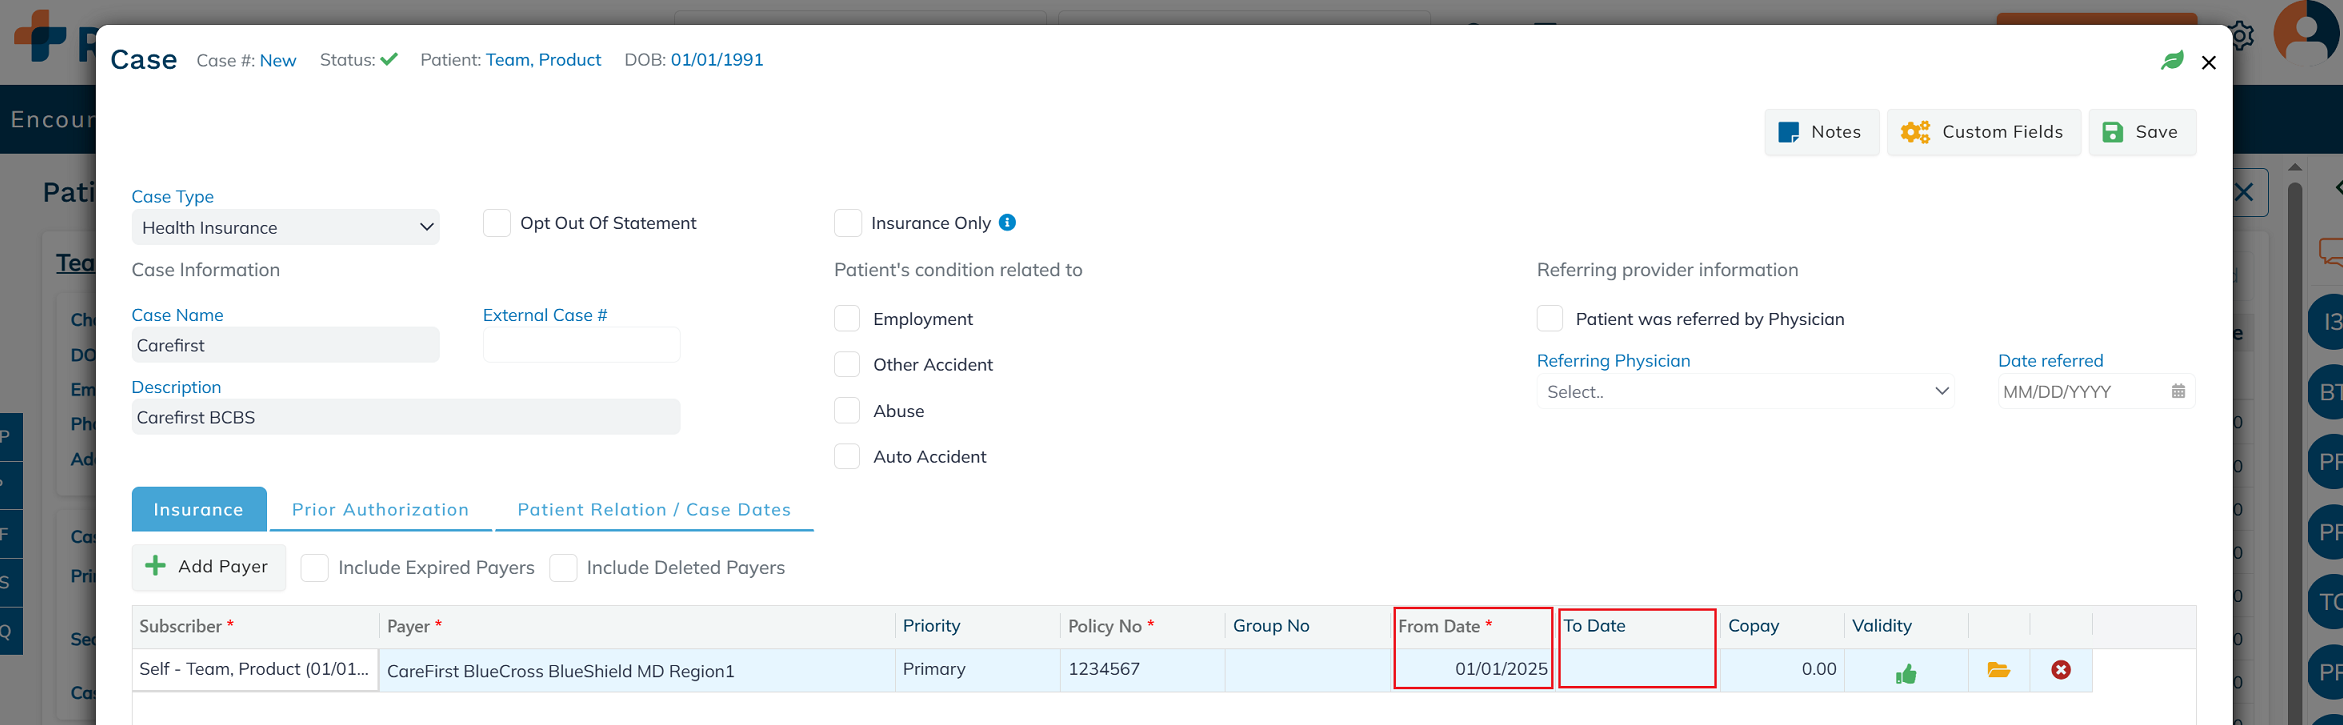The image size is (2343, 725).
Task: Open Patient Relation / Case Dates tab
Action: 654,510
